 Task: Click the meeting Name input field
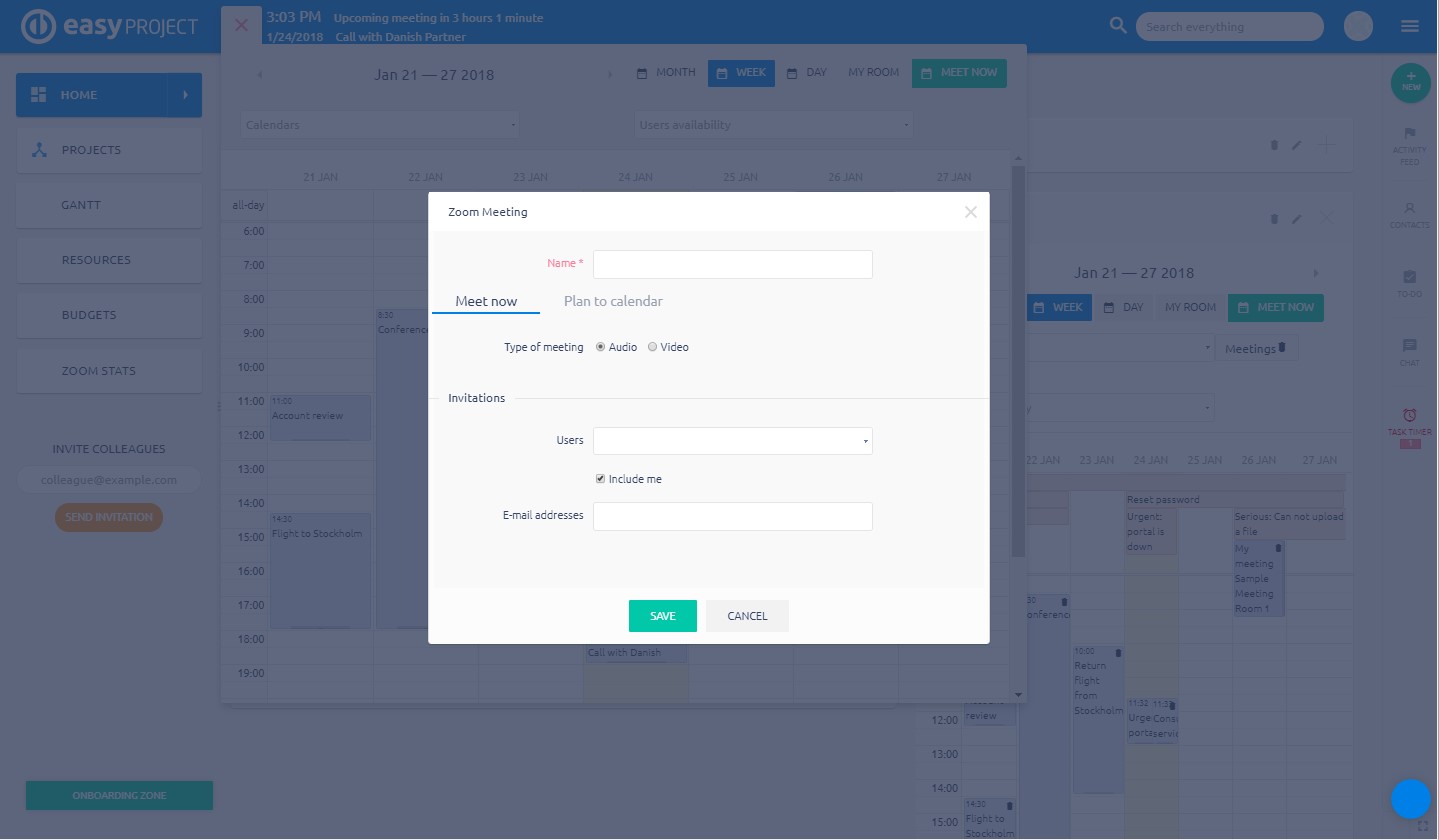(x=732, y=264)
